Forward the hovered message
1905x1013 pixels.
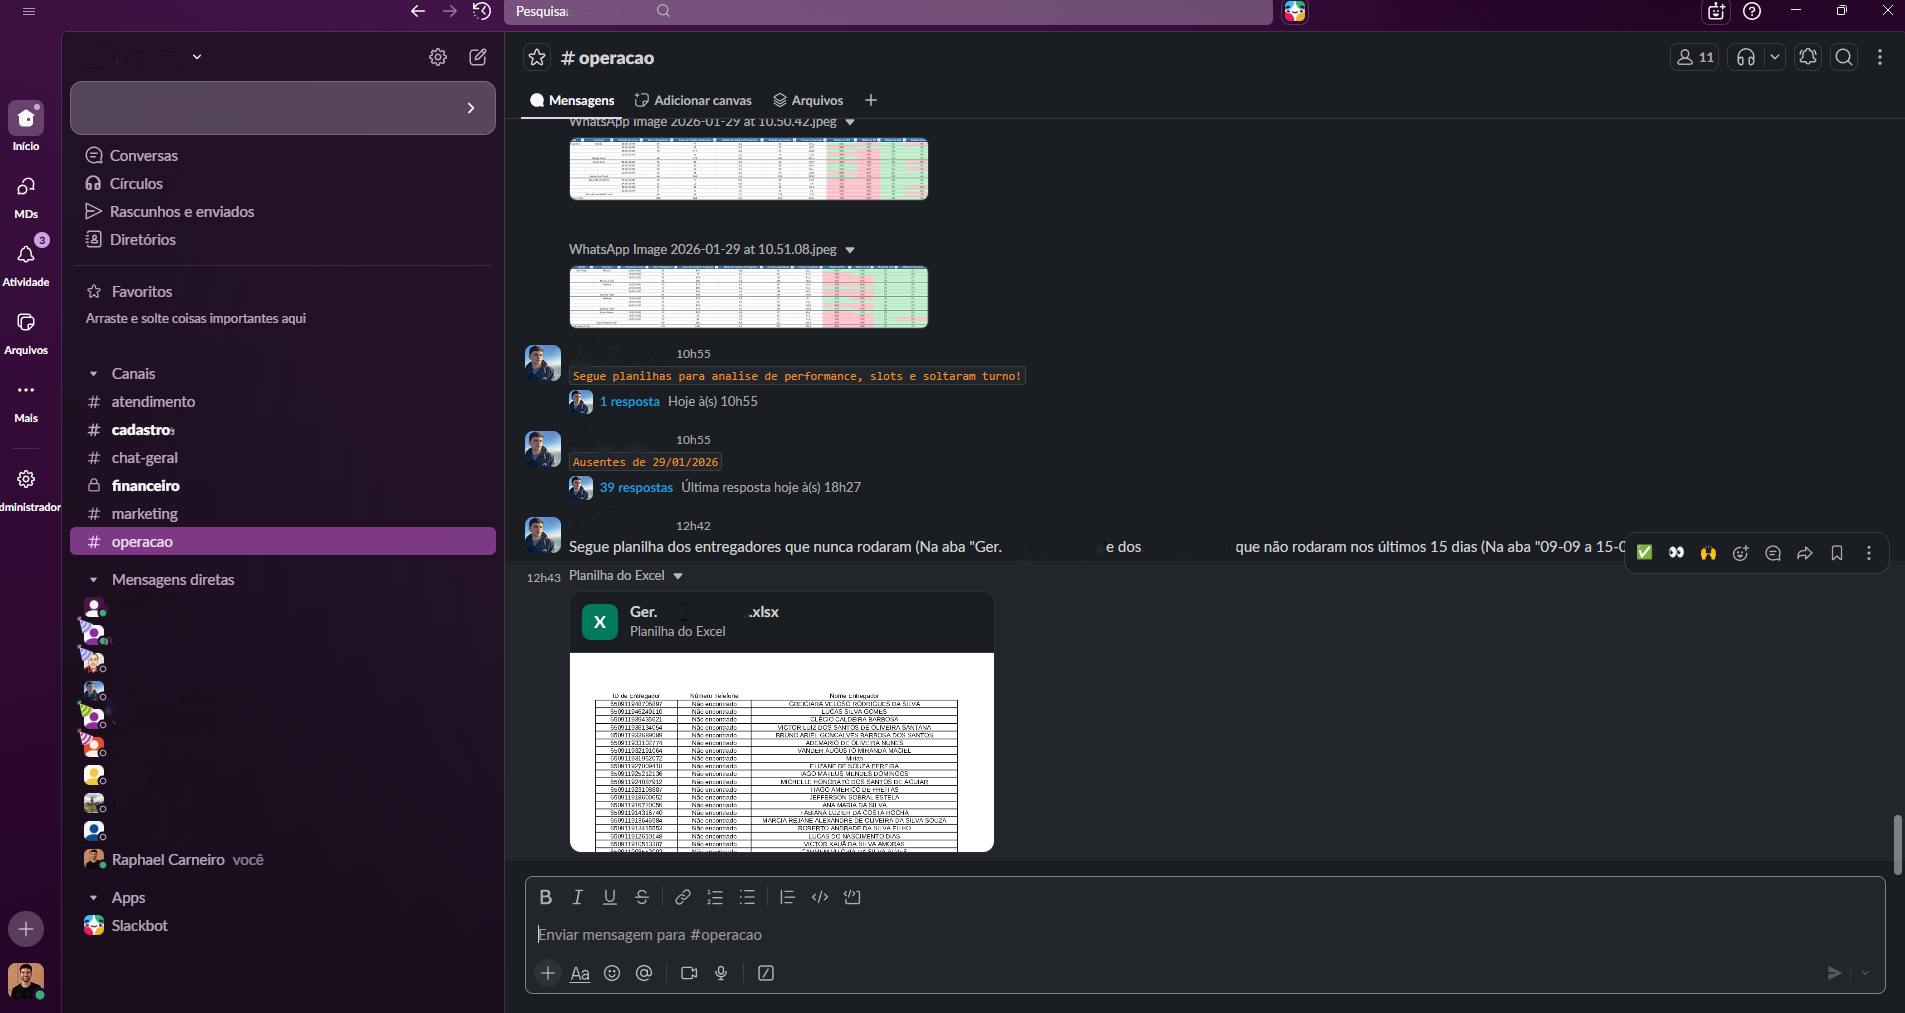[1805, 553]
